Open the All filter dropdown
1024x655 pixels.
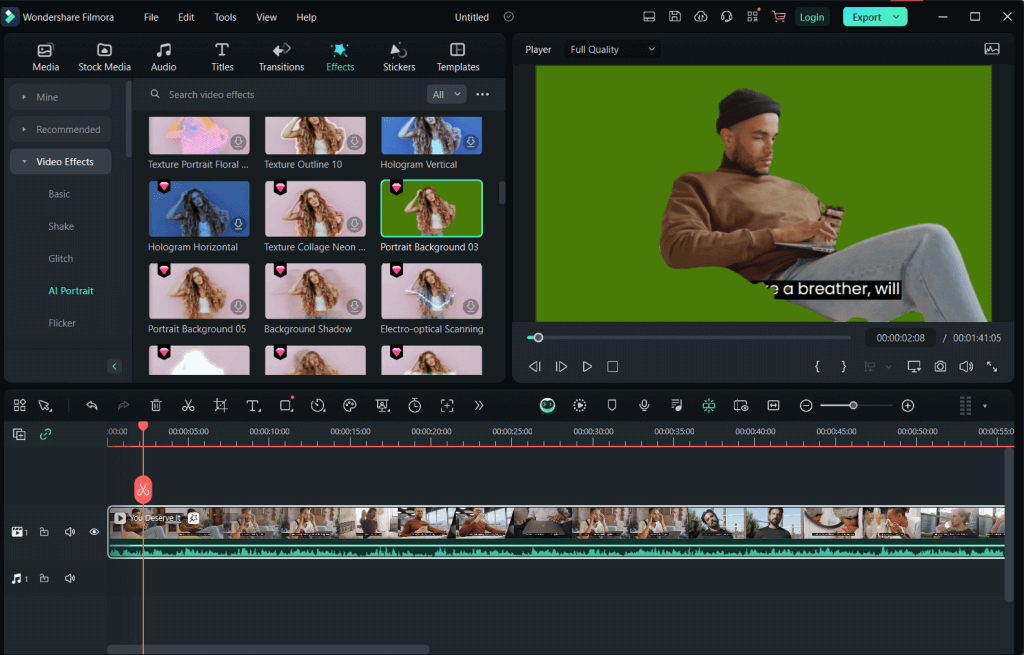coord(447,95)
